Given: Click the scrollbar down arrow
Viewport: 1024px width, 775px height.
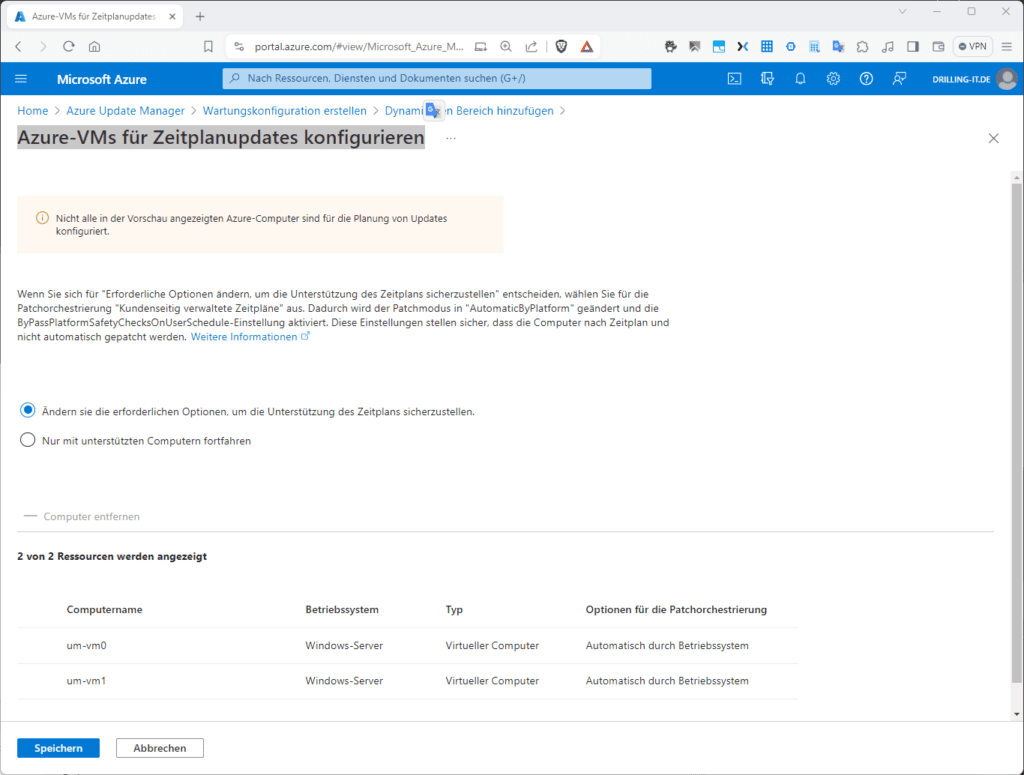Looking at the screenshot, I should pyautogui.click(x=1016, y=714).
